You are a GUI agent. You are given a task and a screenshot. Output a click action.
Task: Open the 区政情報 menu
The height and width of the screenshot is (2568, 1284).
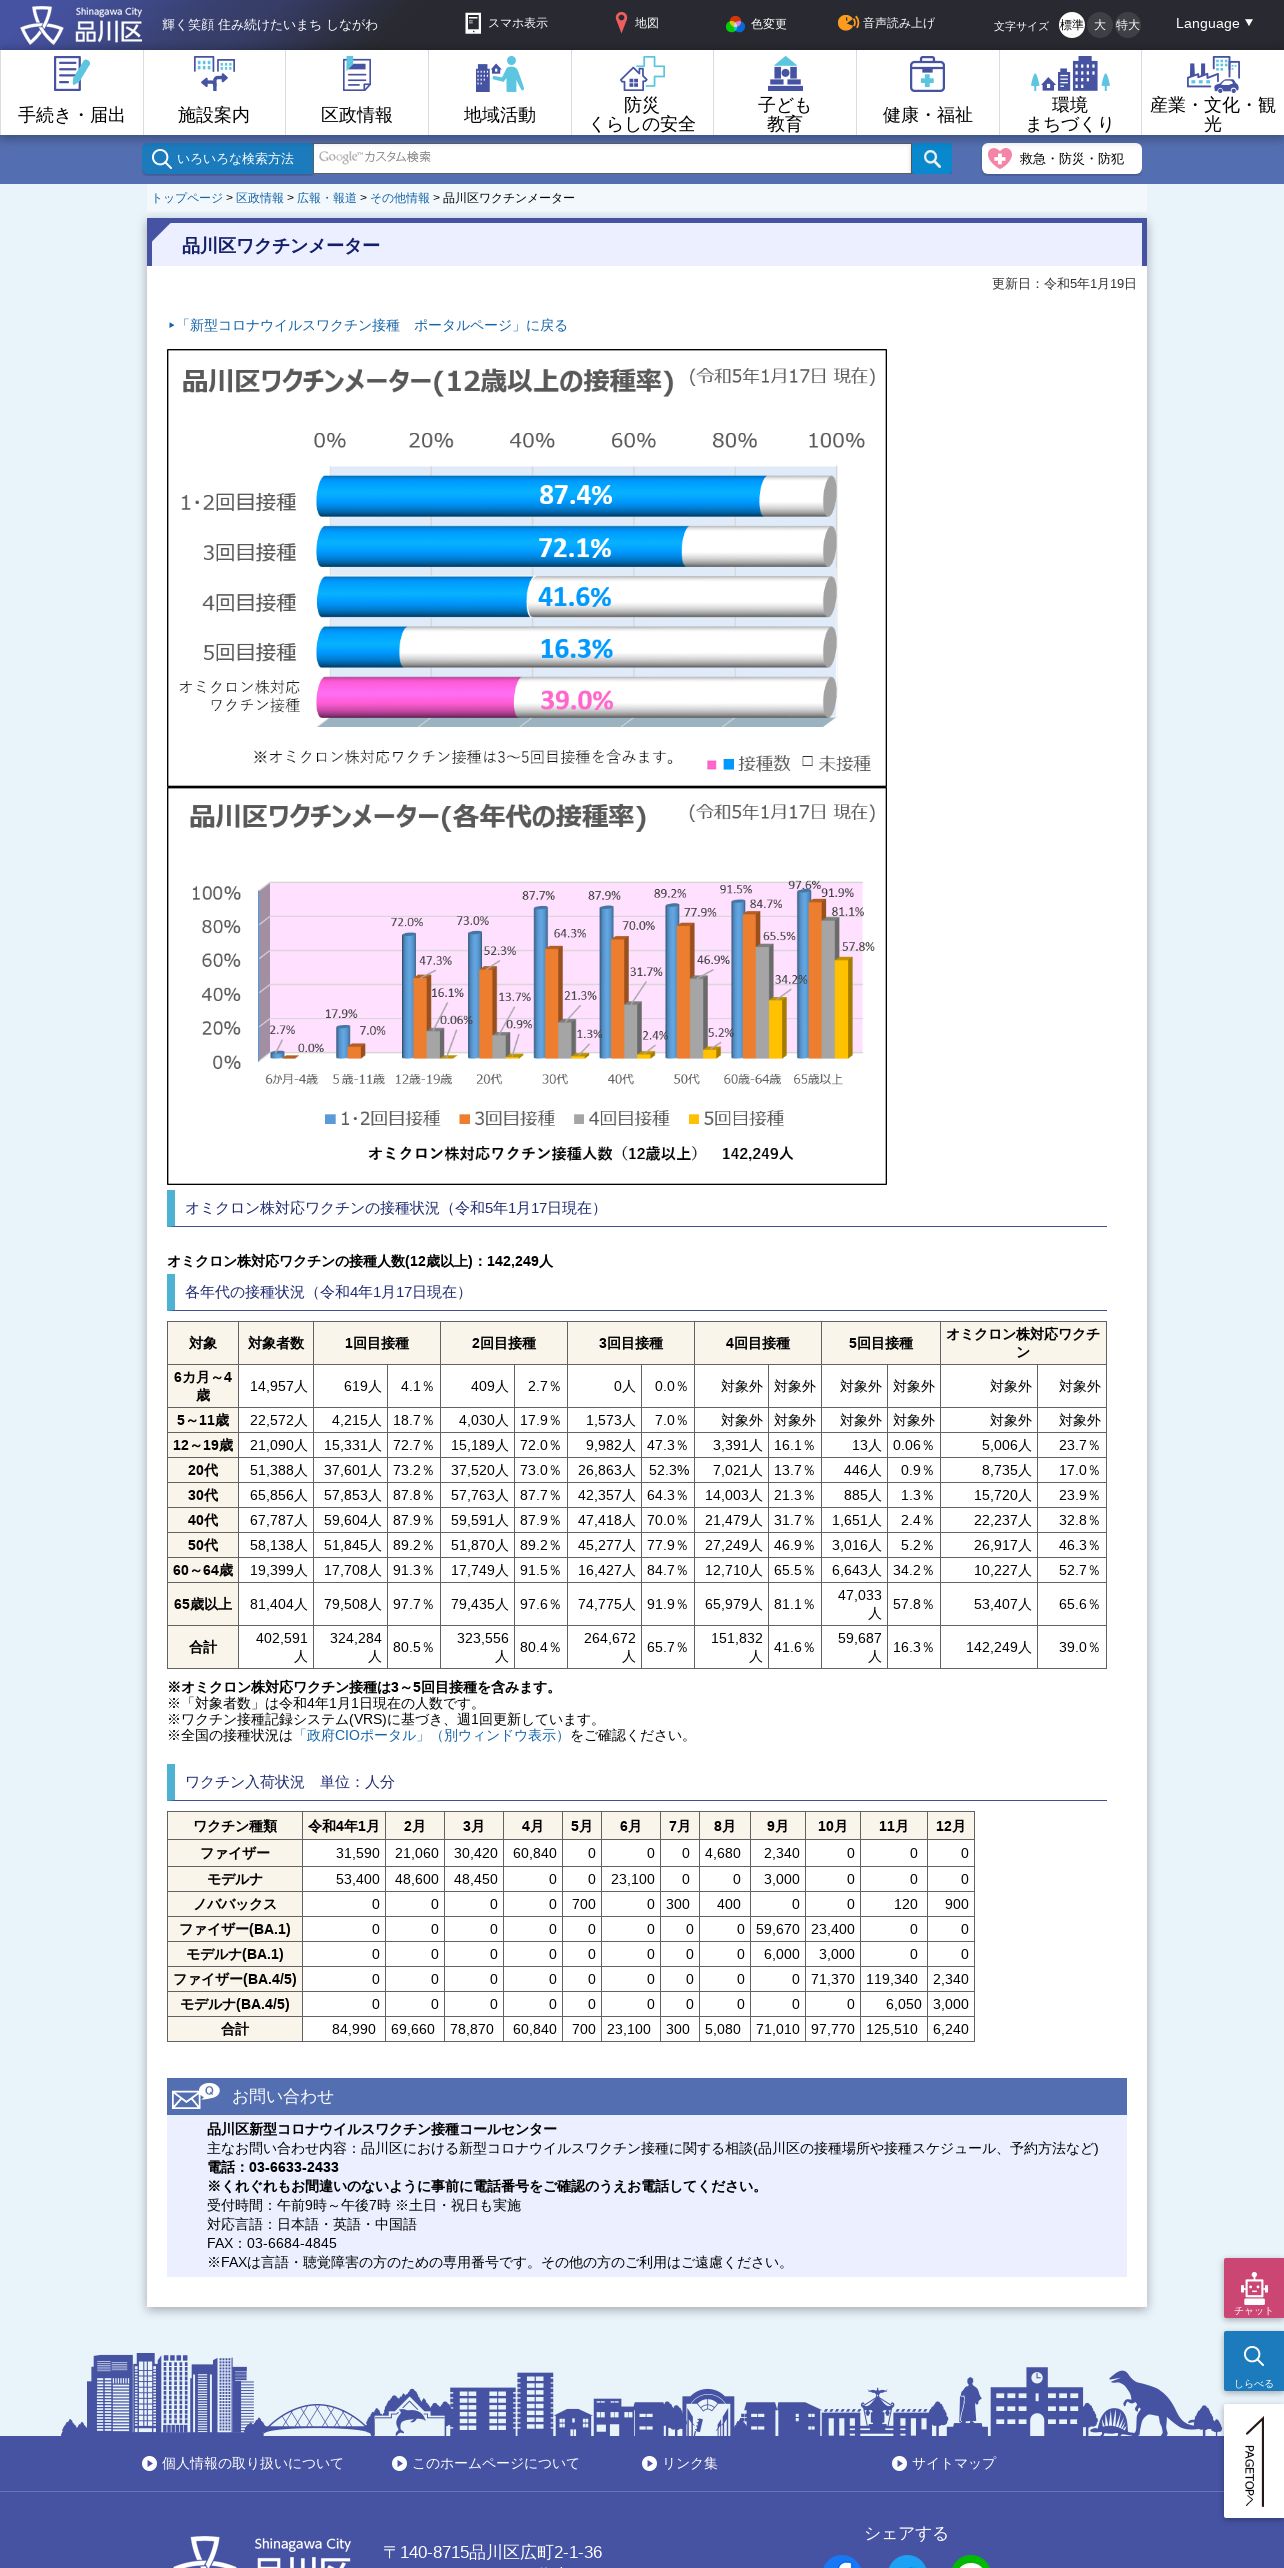357,92
